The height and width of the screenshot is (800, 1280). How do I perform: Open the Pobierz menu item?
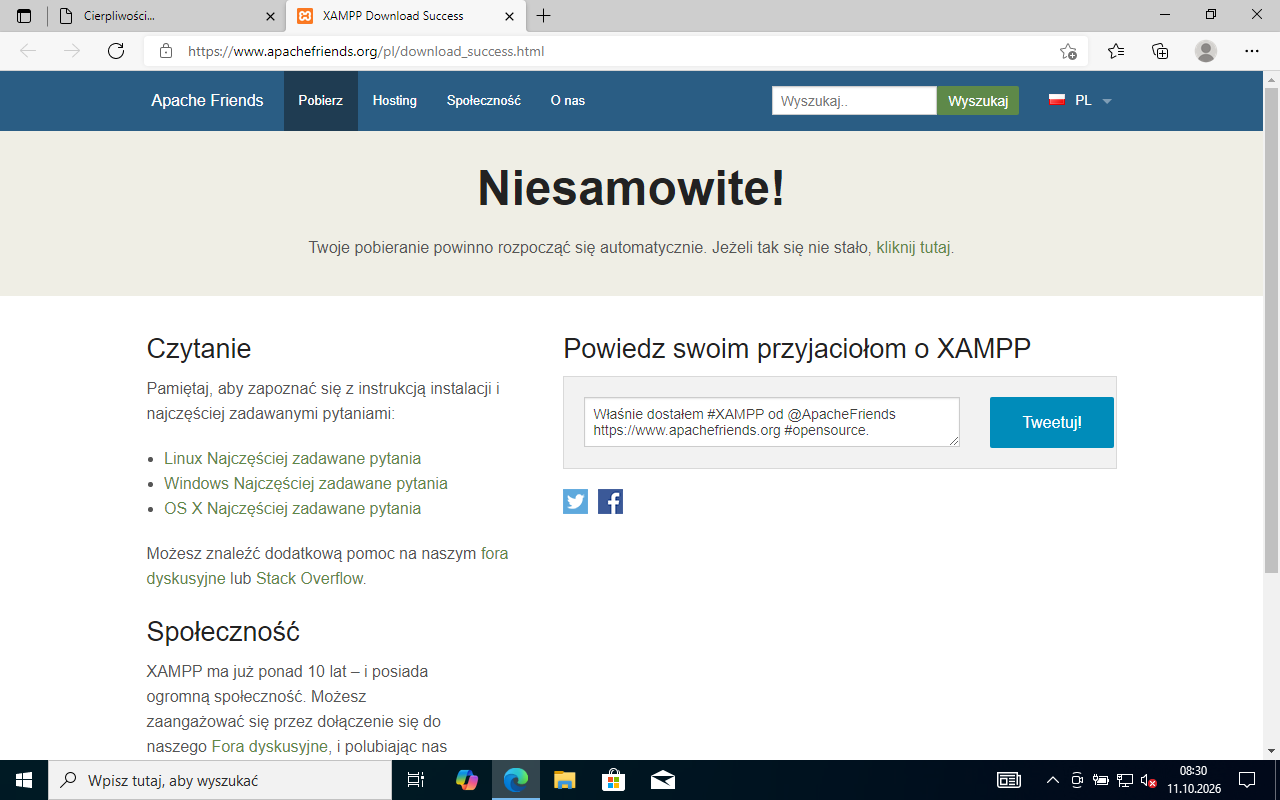[321, 101]
